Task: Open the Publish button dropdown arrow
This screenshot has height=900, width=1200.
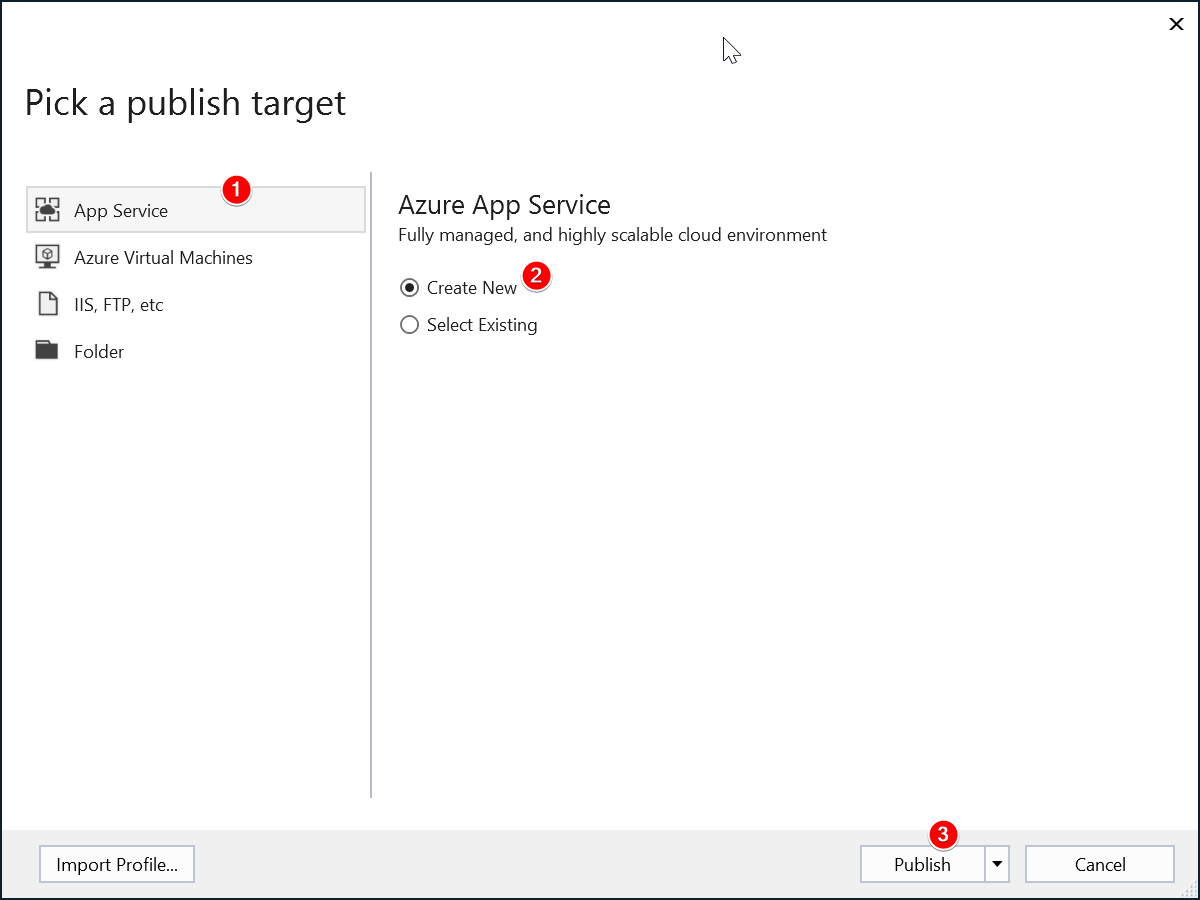Action: (997, 865)
